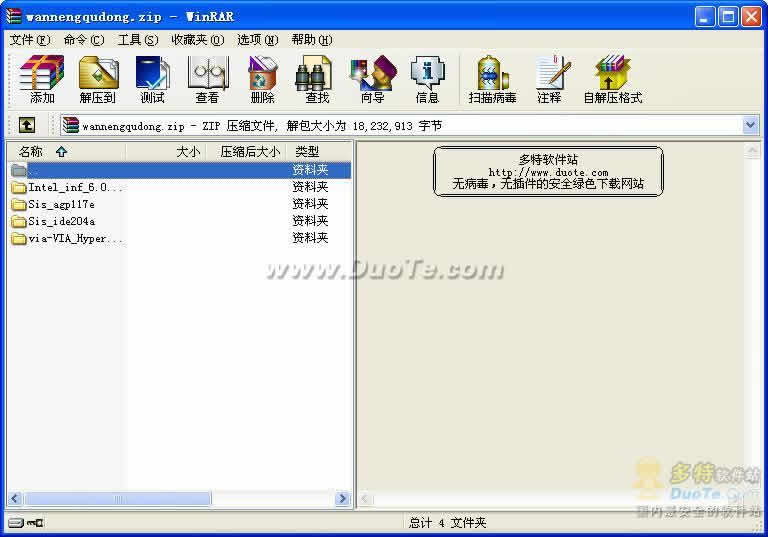This screenshot has height=537, width=768.
Task: Click 自解压格式 SFX icon
Action: click(x=612, y=79)
